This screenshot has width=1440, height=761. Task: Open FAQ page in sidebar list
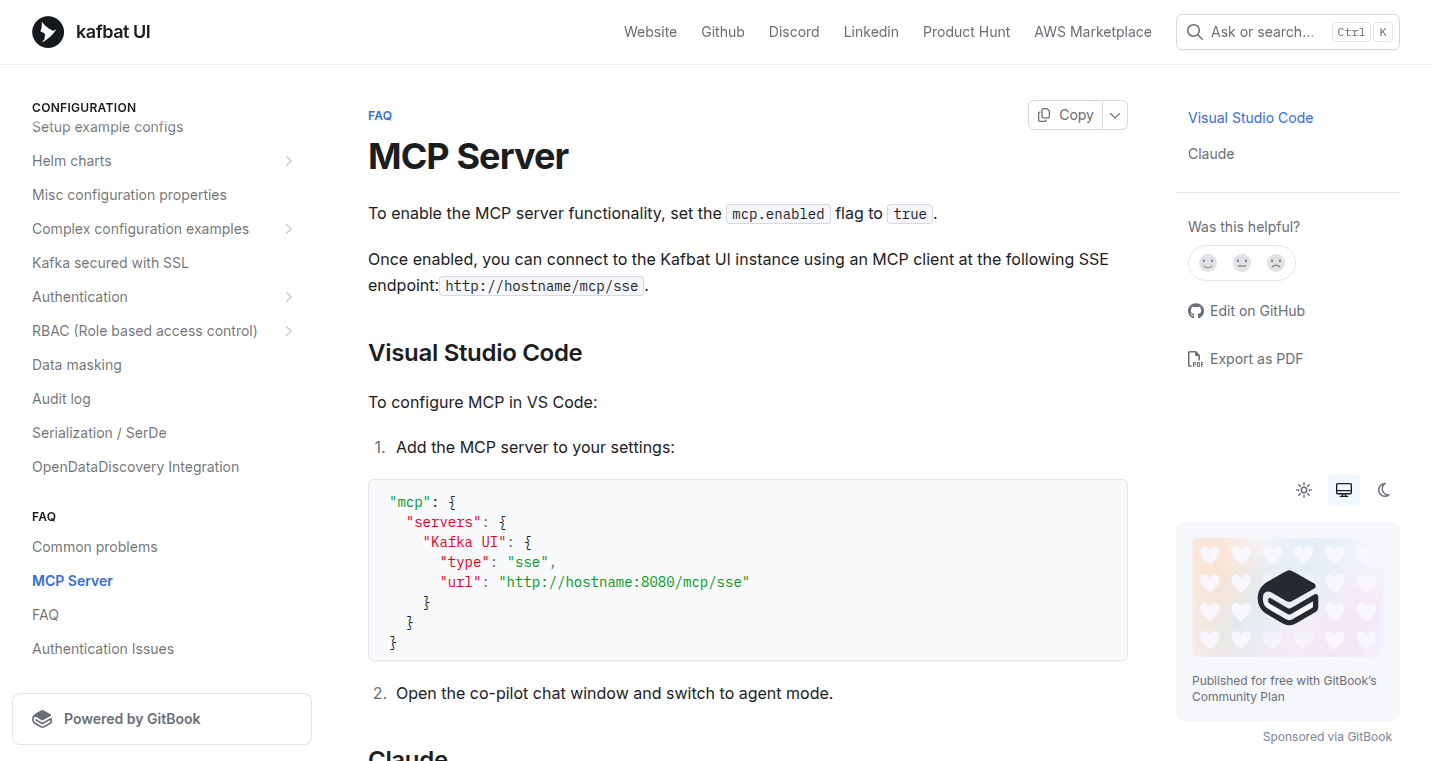point(45,615)
